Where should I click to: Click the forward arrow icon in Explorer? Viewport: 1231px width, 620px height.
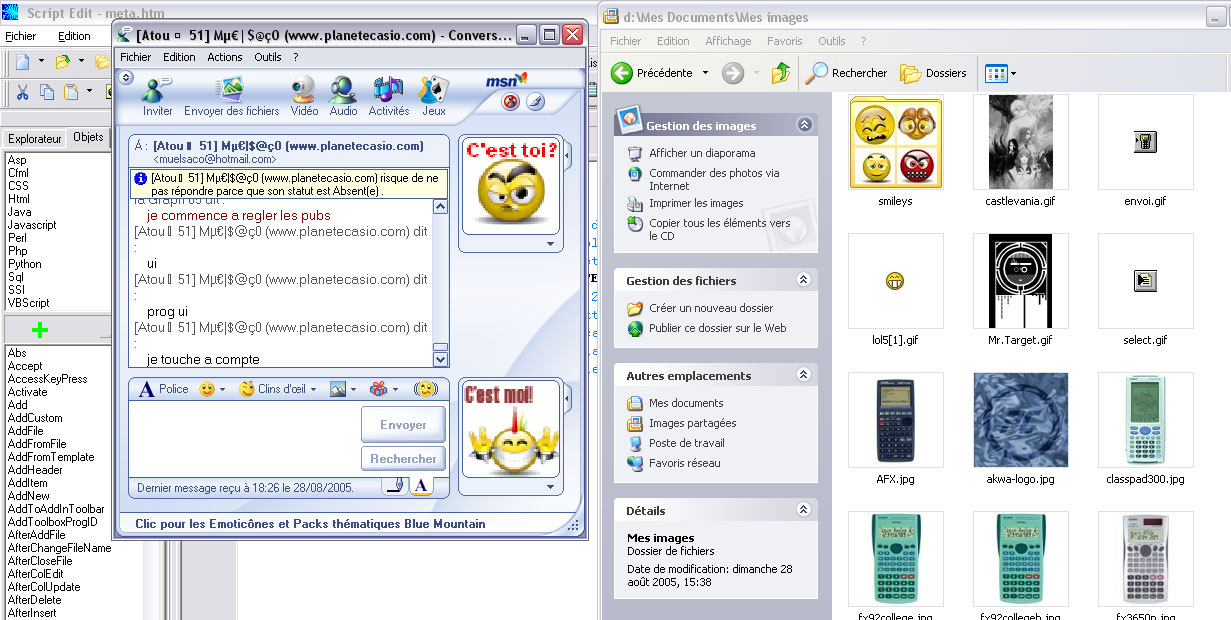[x=733, y=73]
